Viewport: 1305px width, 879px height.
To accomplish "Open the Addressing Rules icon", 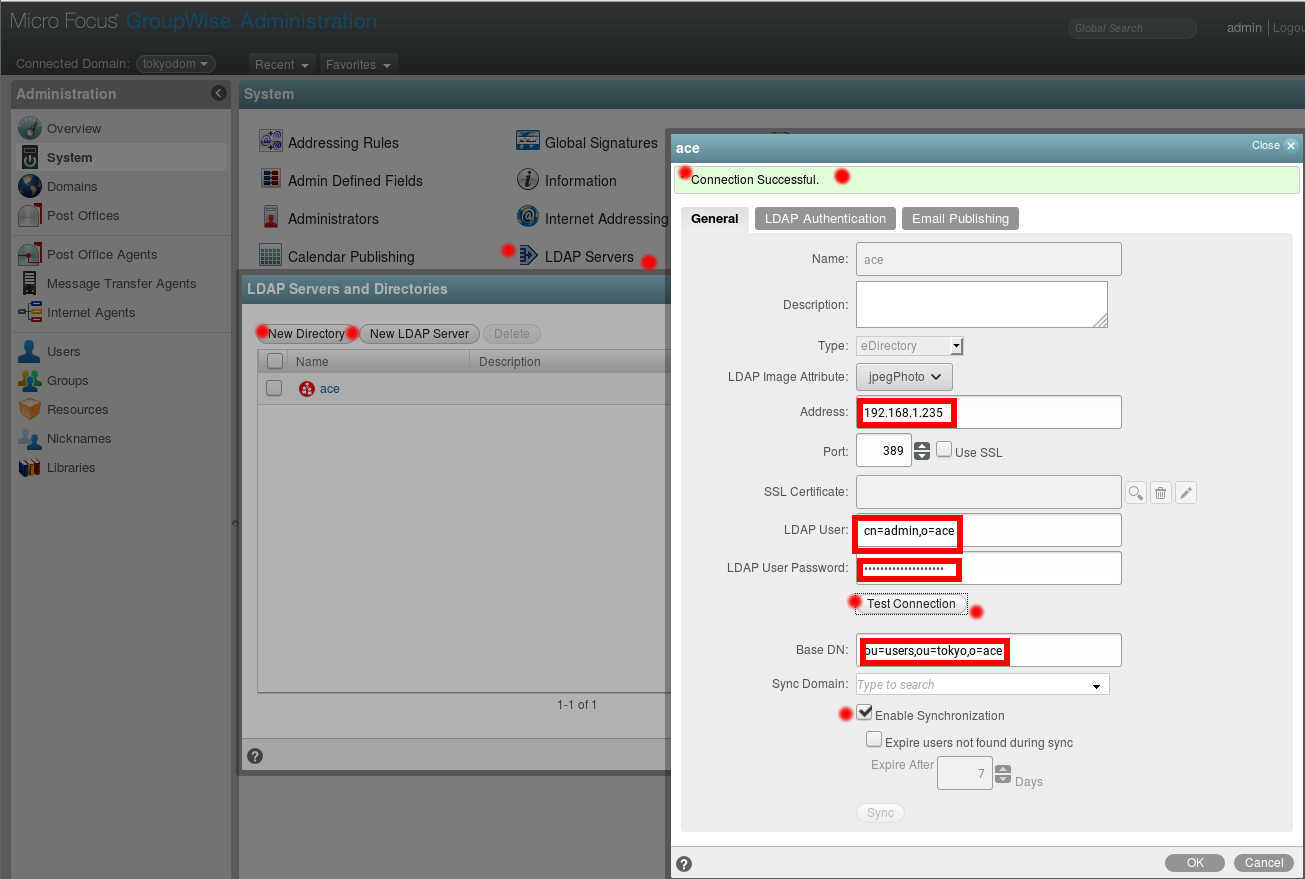I will [271, 142].
